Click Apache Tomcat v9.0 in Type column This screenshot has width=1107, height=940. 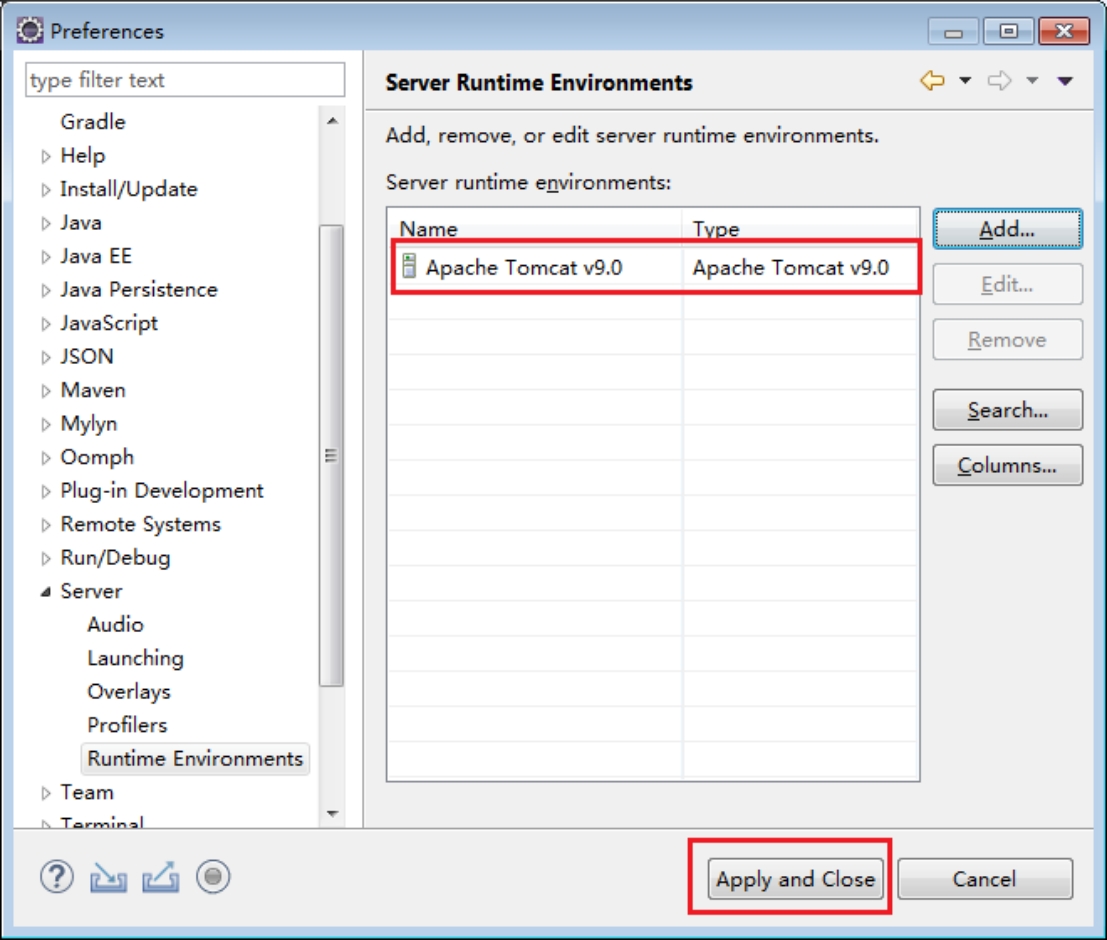click(790, 268)
